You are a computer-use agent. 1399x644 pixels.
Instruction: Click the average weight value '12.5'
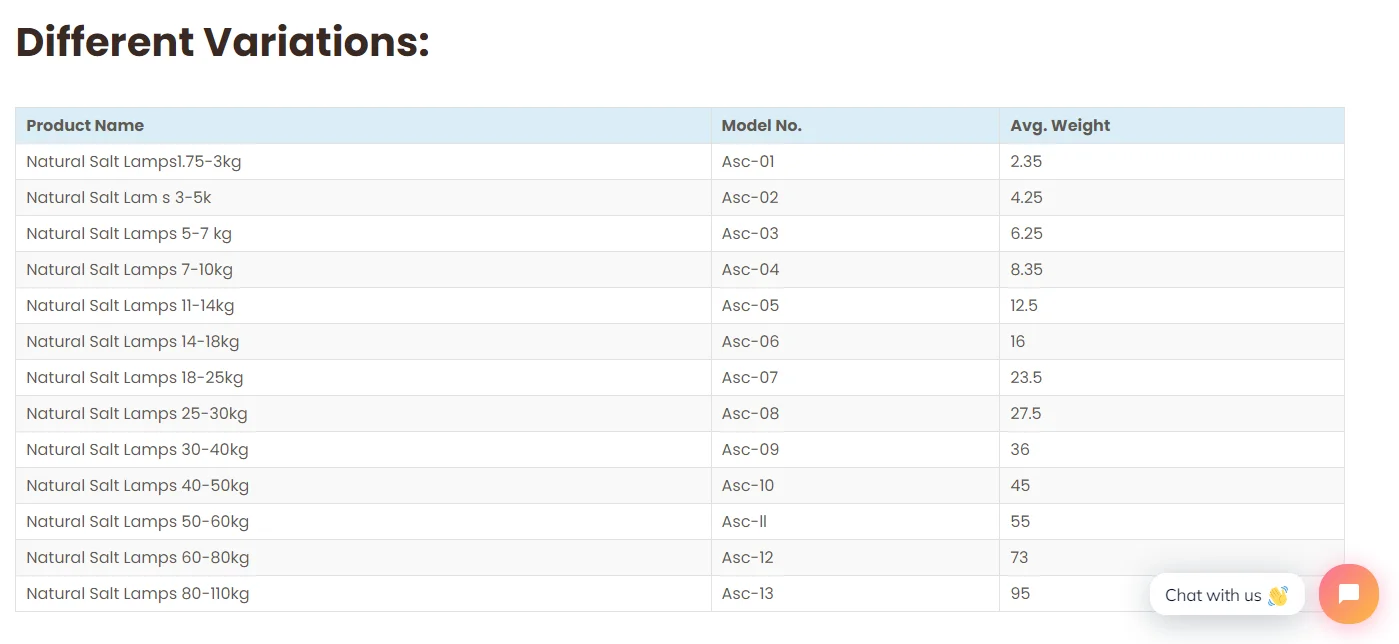(x=1024, y=306)
